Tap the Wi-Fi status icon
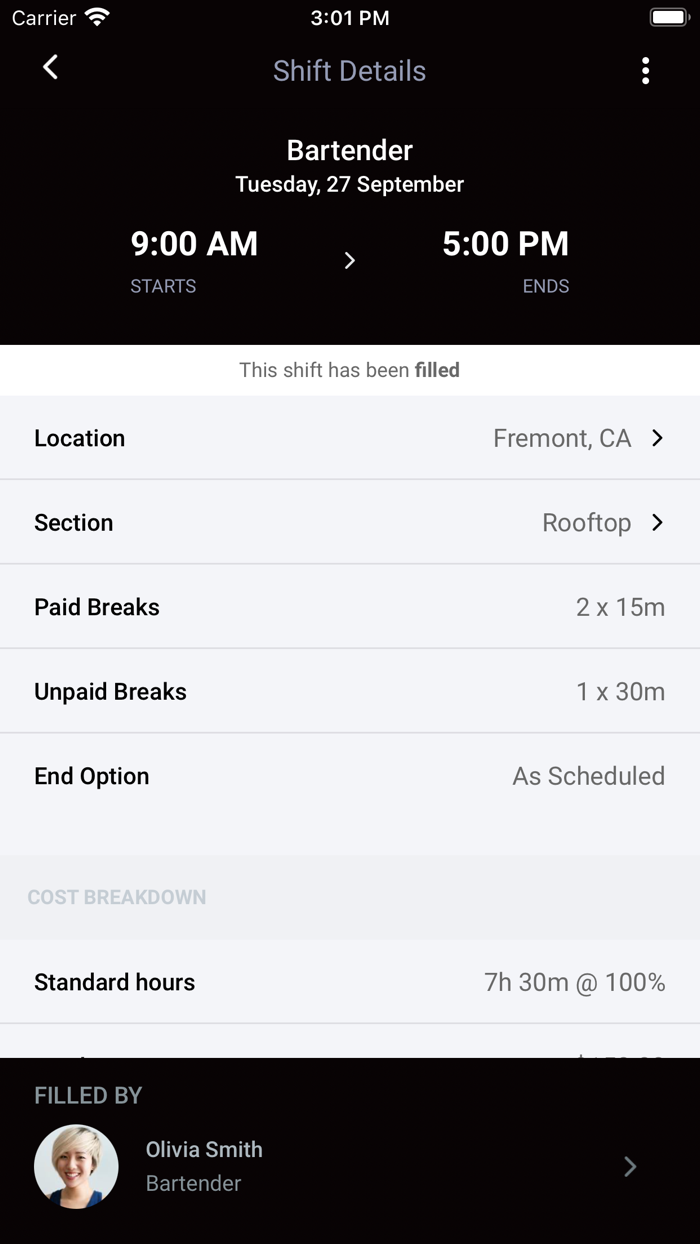700x1244 pixels. click(x=98, y=18)
